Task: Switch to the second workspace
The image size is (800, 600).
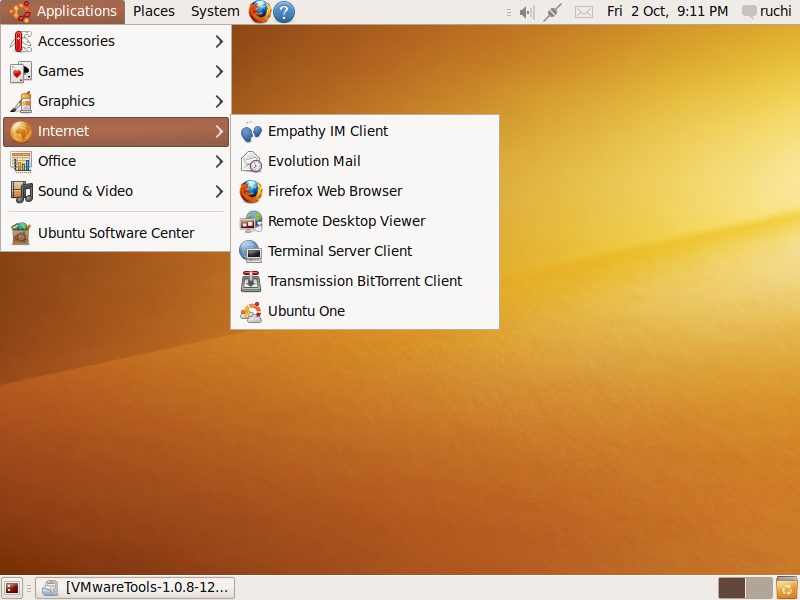Action: coord(759,588)
